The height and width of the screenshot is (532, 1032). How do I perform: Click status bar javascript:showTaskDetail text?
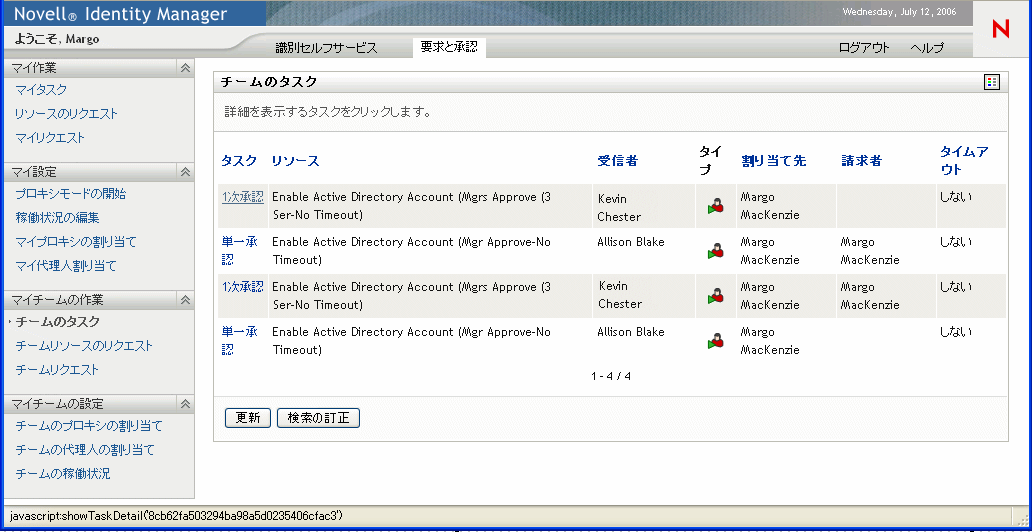(x=176, y=516)
